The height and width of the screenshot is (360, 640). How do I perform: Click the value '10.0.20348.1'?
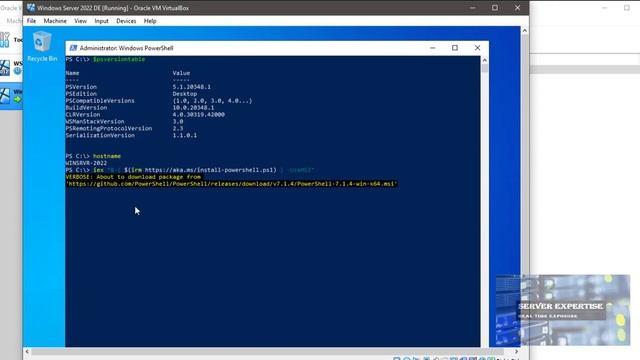[193, 108]
